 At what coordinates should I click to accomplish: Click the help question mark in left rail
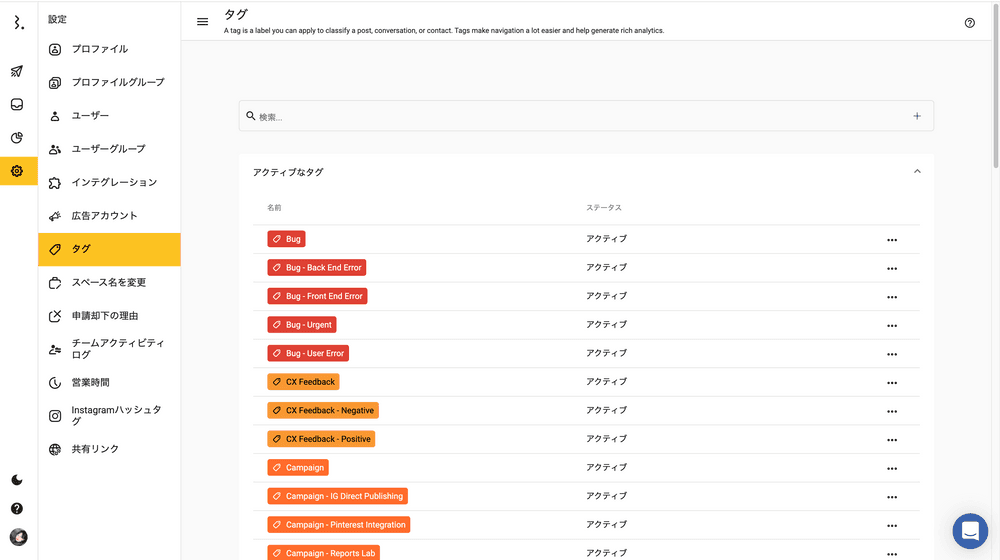pos(17,509)
